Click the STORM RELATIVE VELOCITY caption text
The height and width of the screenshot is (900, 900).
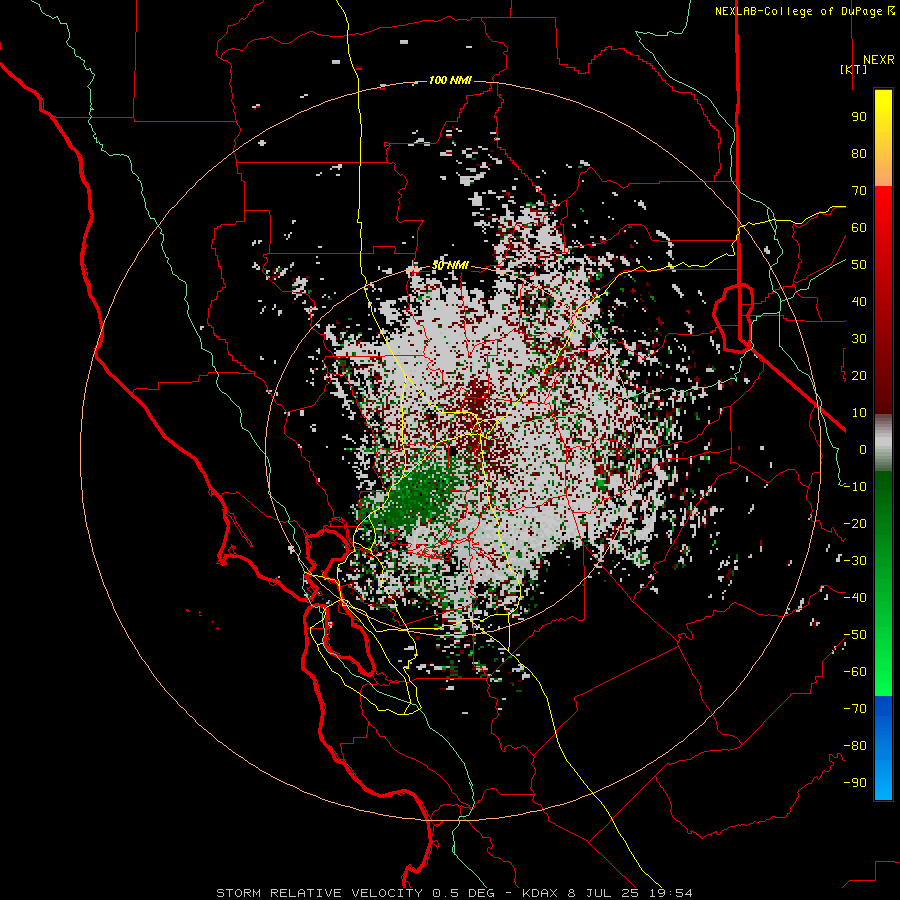click(x=320, y=893)
